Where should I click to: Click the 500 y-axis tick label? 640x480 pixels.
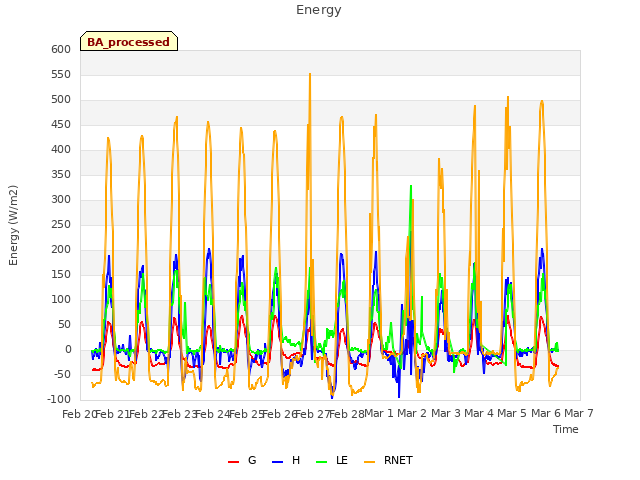coord(61,99)
